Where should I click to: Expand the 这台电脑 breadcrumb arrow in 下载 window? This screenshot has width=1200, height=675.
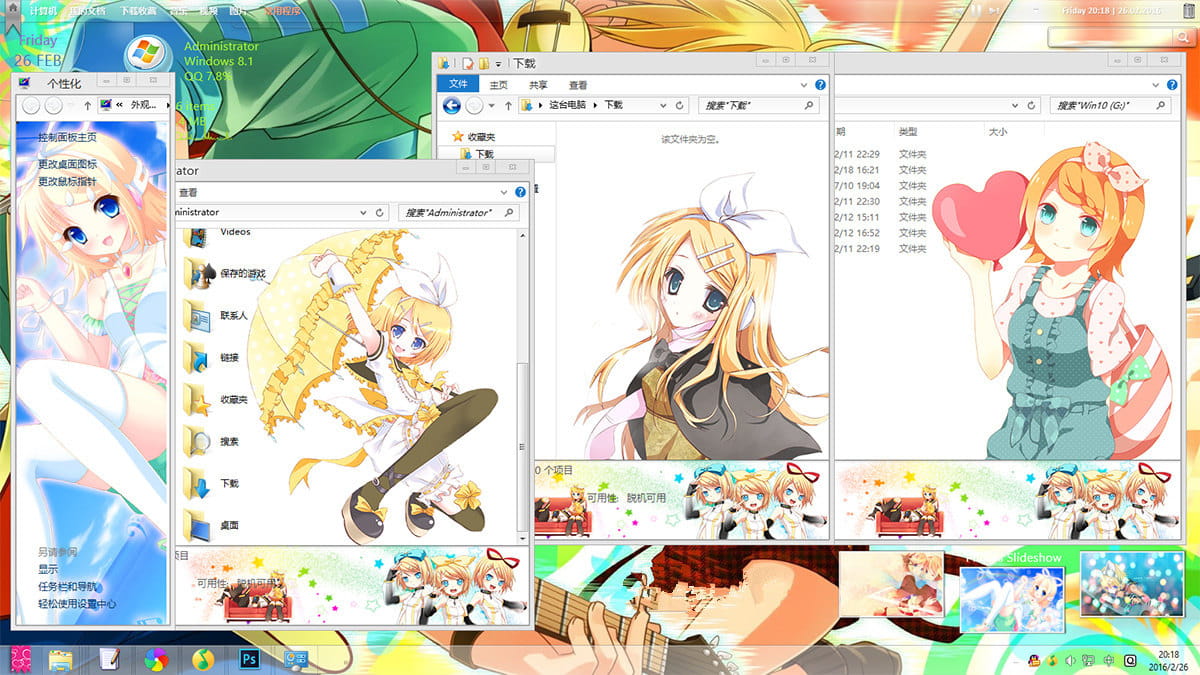pos(594,105)
